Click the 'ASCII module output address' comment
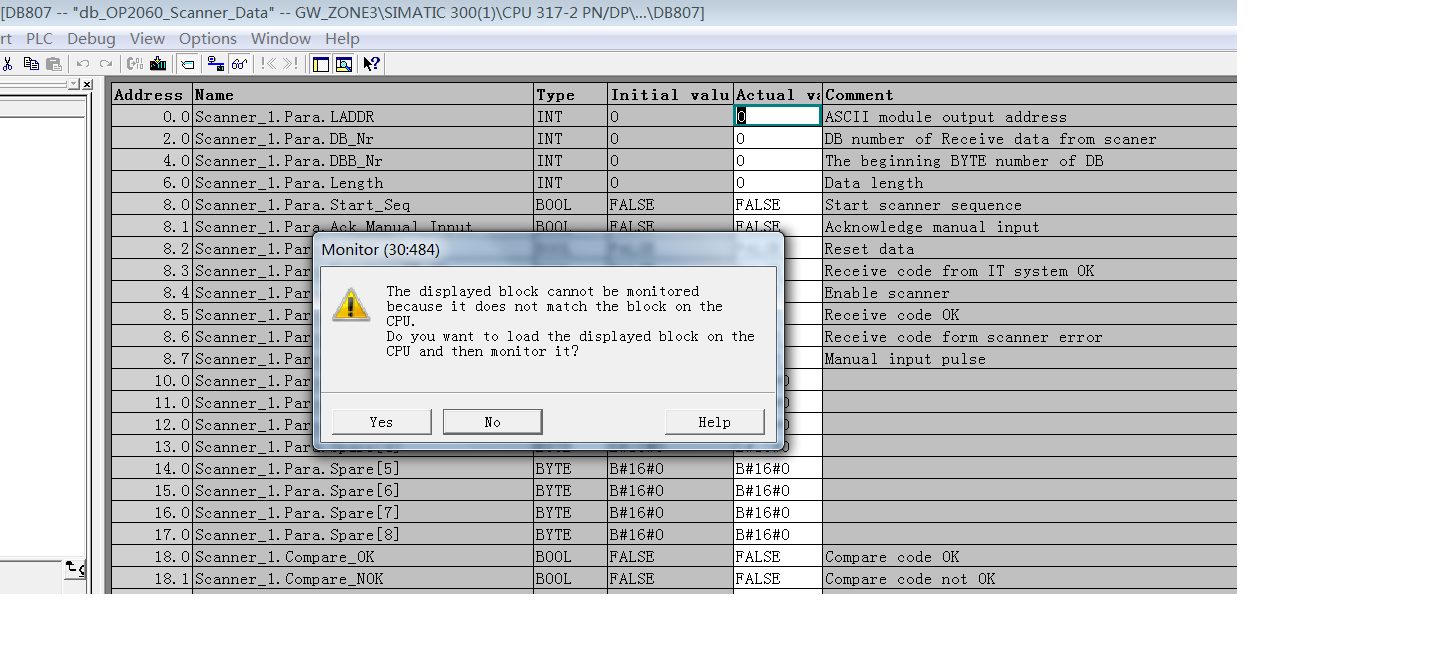This screenshot has width=1440, height=652. 946,117
